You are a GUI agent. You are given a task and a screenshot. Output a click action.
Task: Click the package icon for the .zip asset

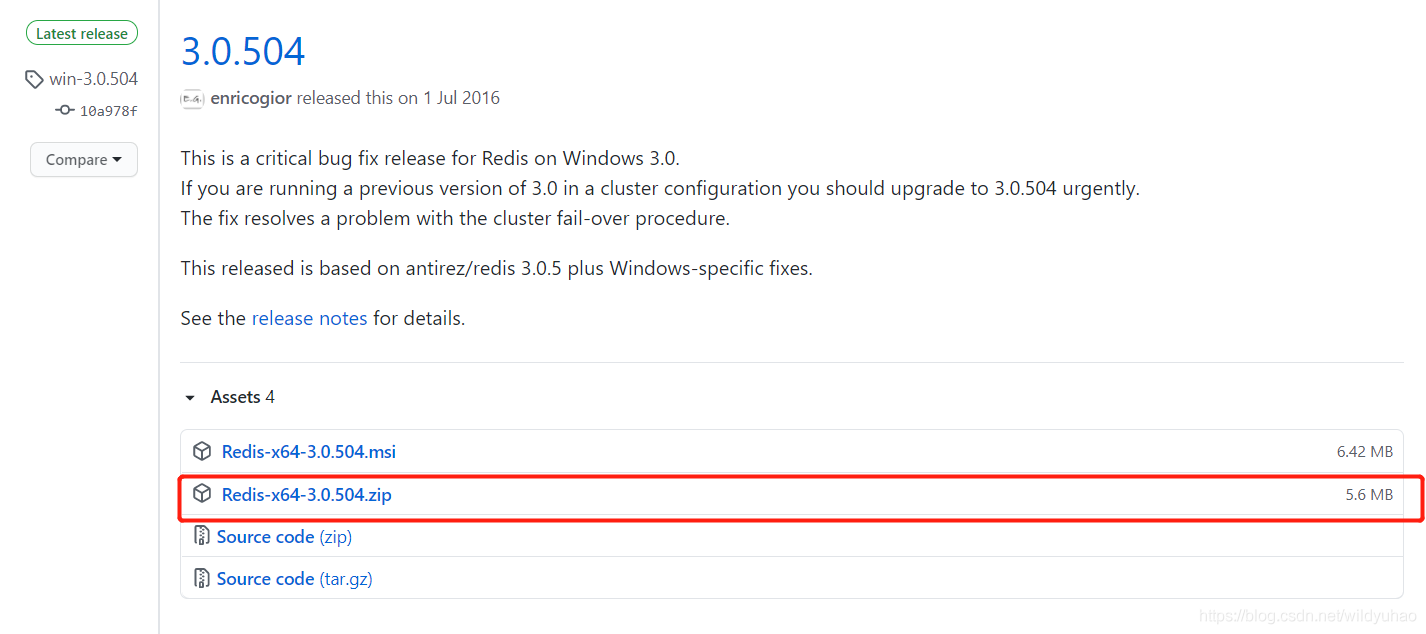(x=202, y=494)
